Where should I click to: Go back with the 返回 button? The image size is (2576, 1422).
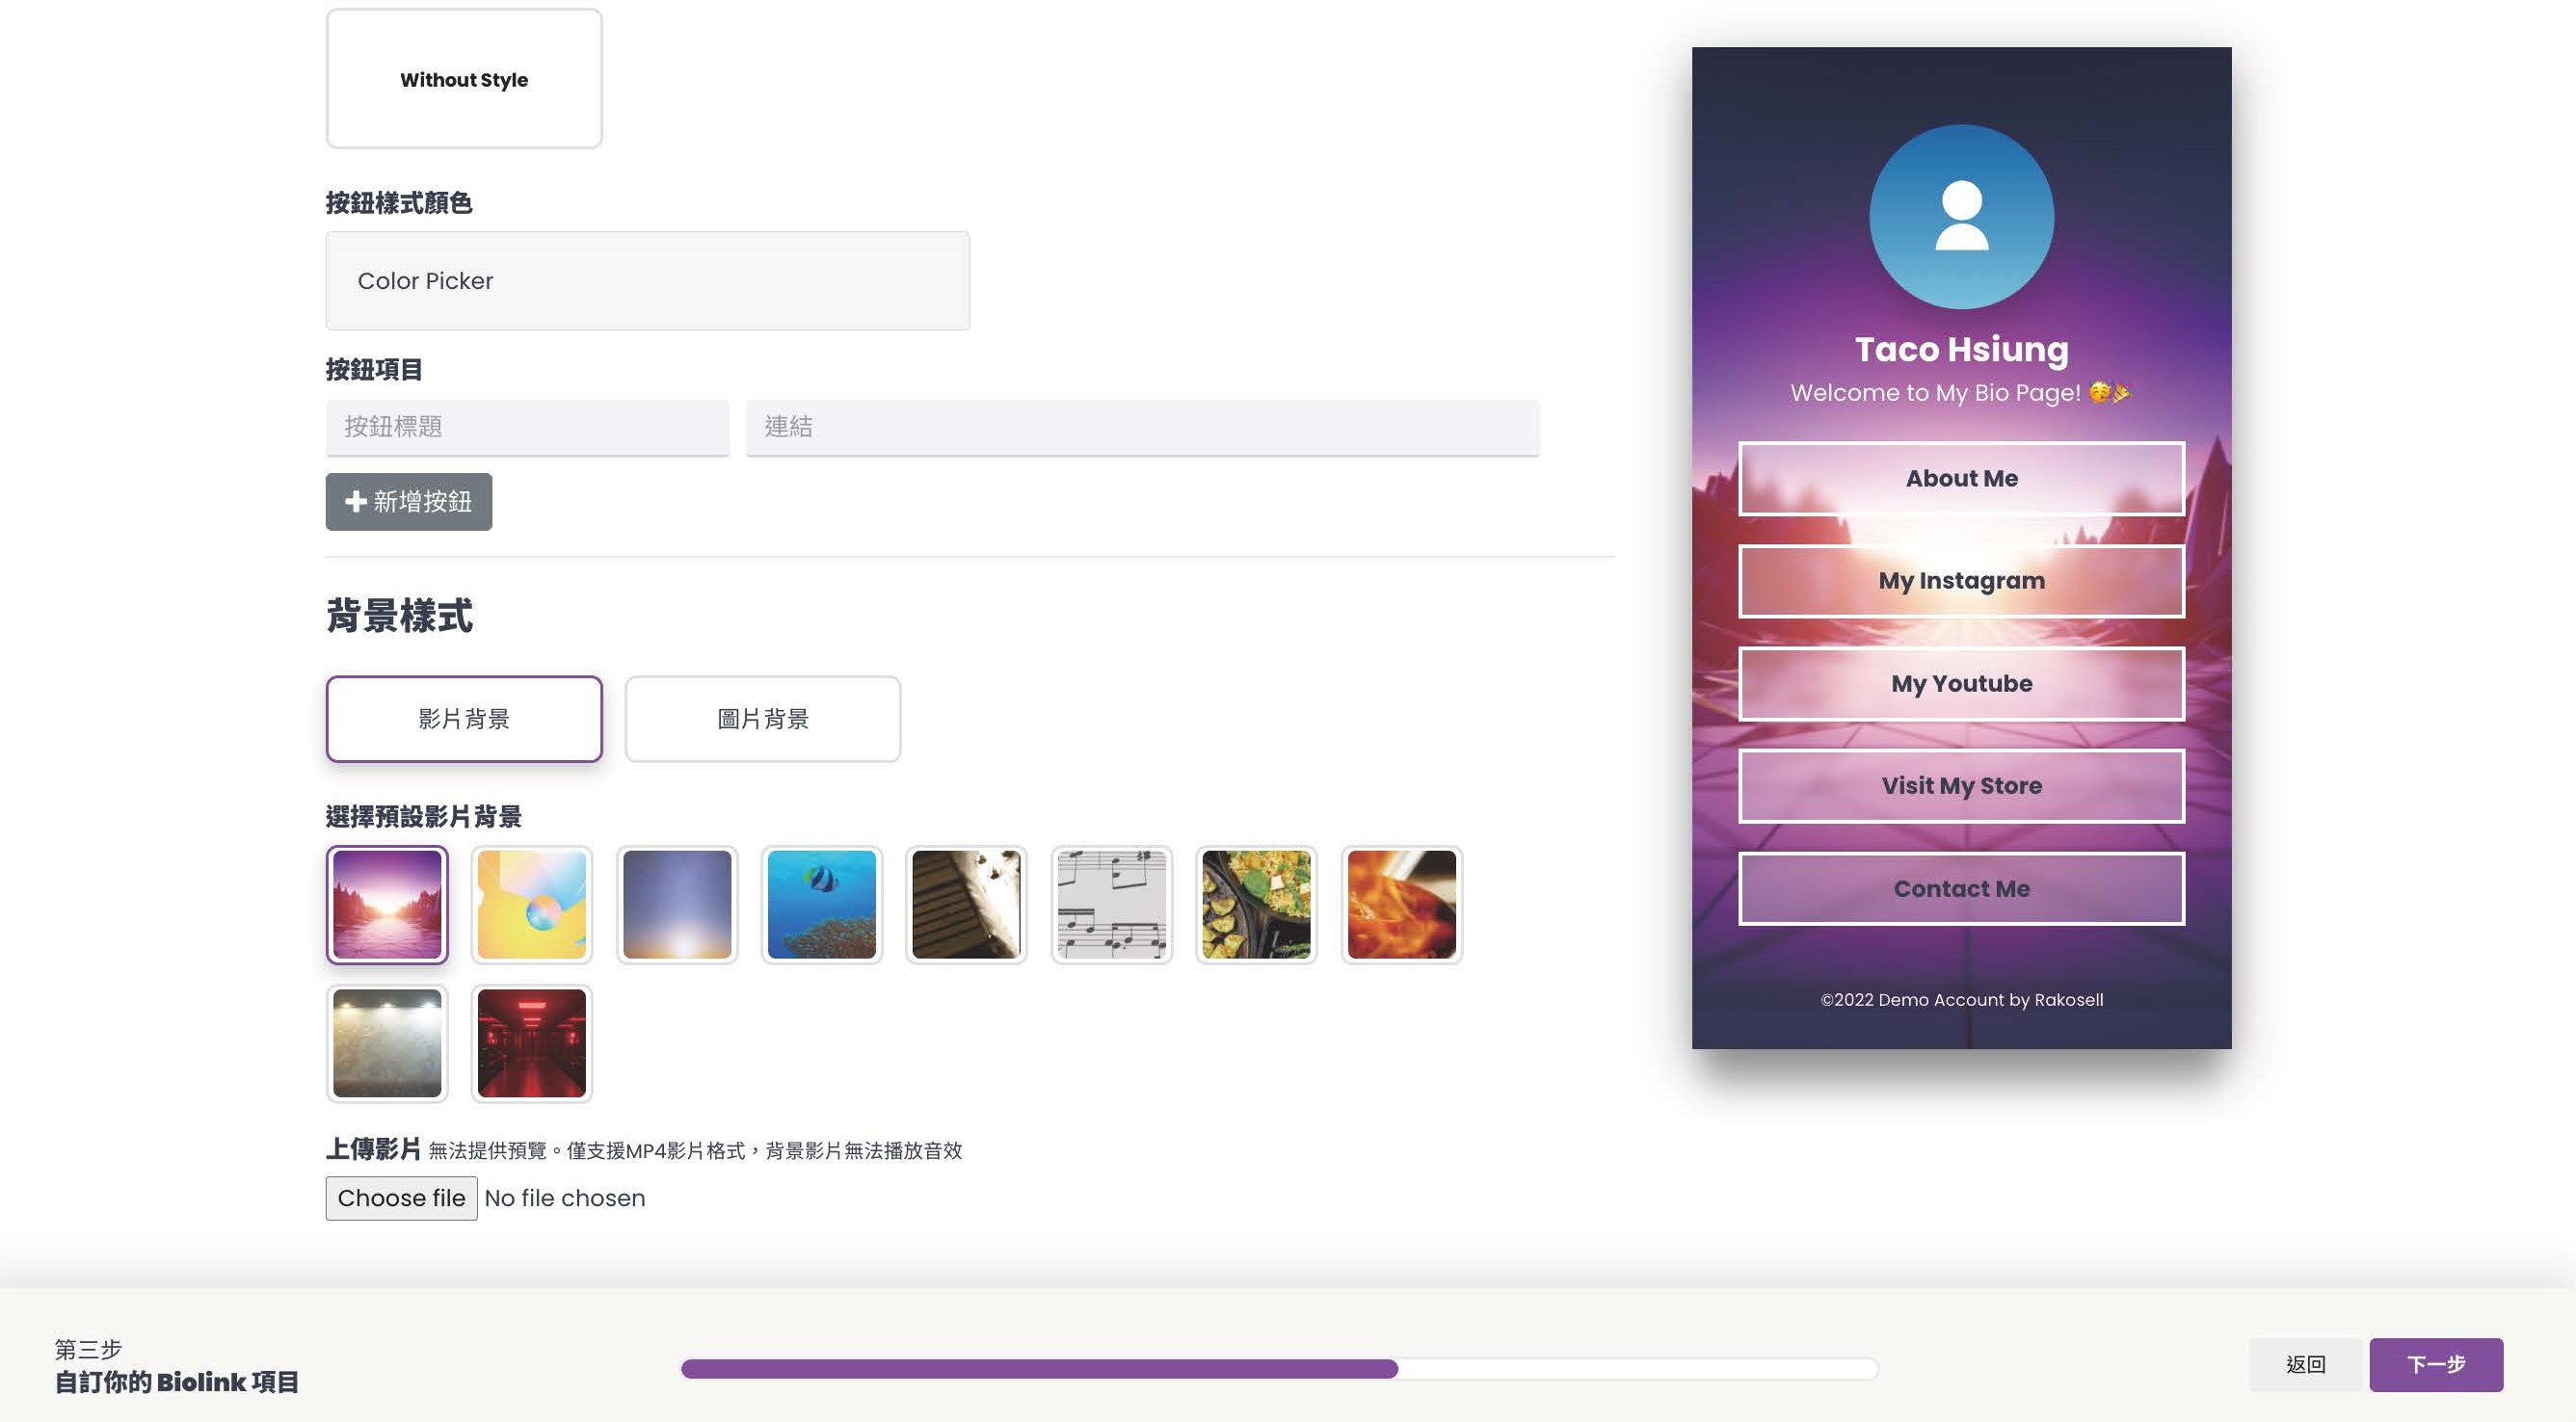[x=2306, y=1365]
